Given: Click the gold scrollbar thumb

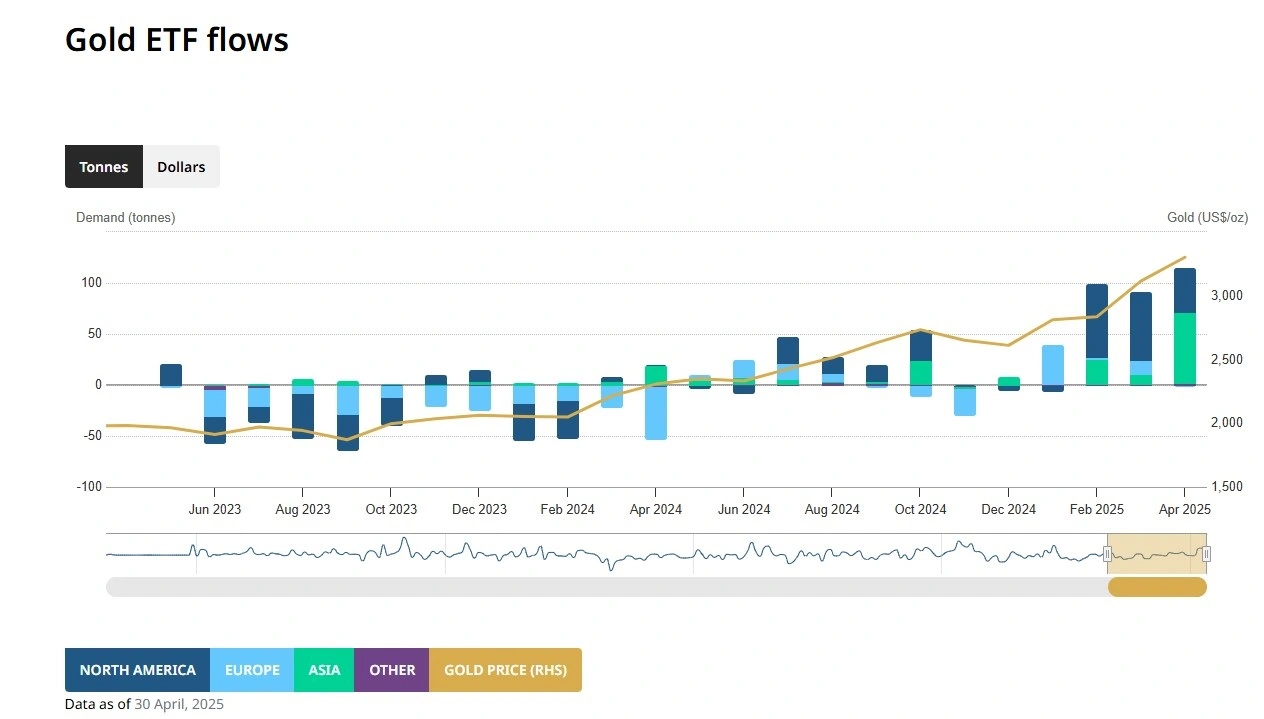Looking at the screenshot, I should coord(1157,587).
